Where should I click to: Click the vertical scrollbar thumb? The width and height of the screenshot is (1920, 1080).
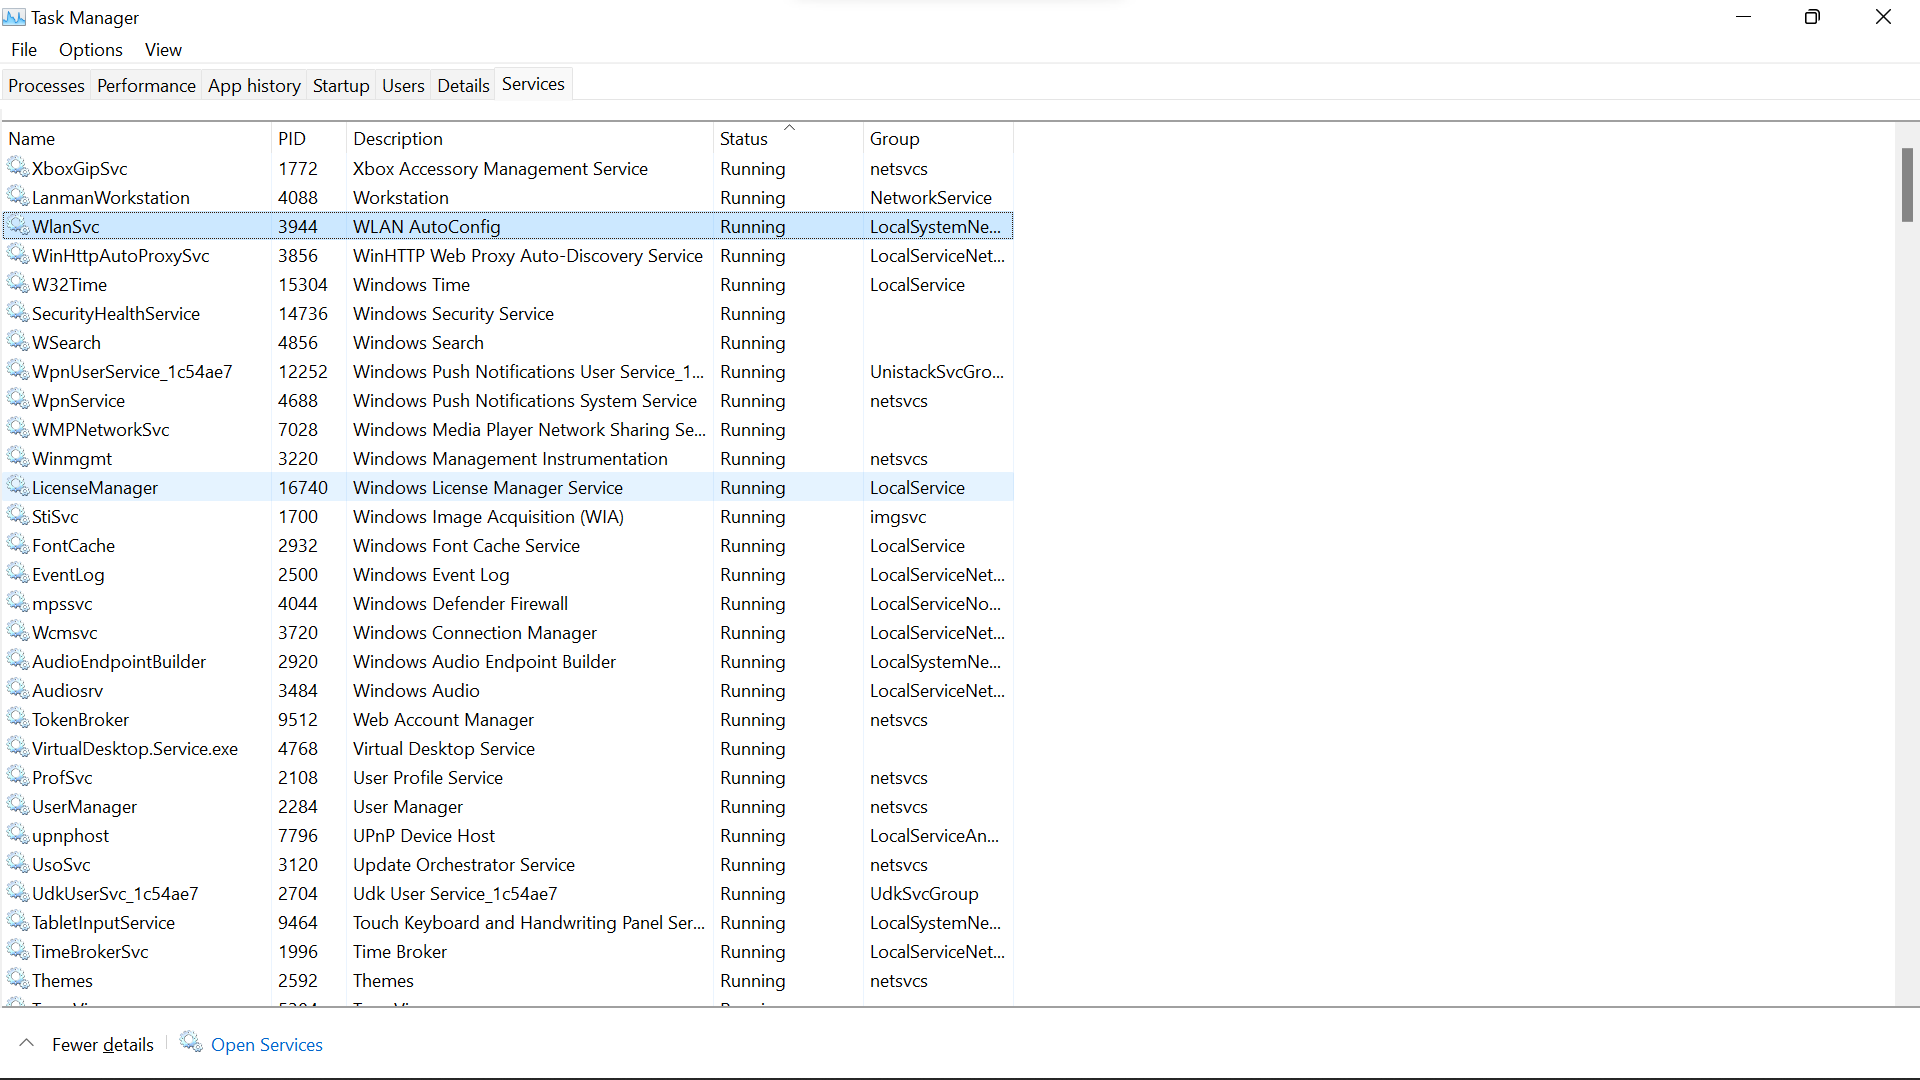click(1907, 185)
